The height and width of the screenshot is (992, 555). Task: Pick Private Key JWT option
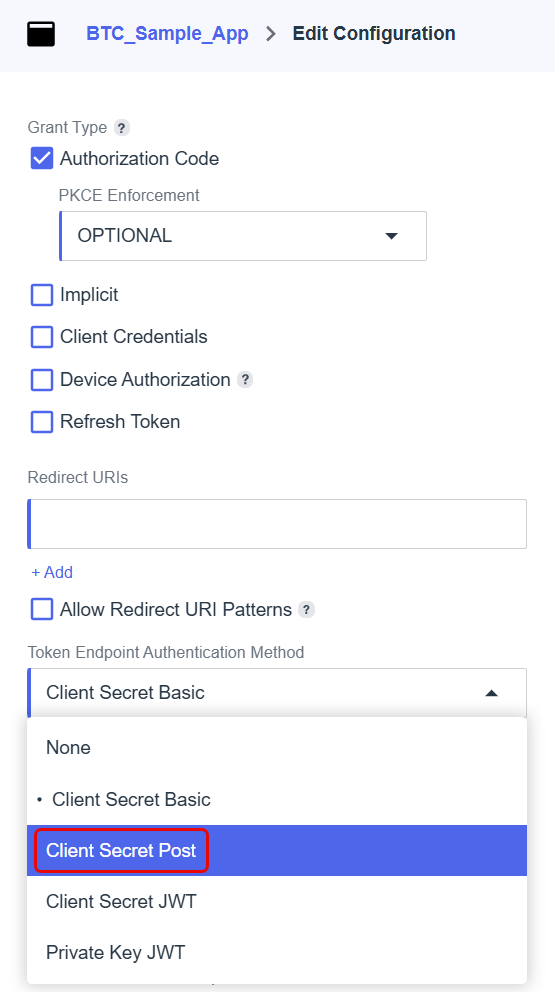click(x=277, y=952)
